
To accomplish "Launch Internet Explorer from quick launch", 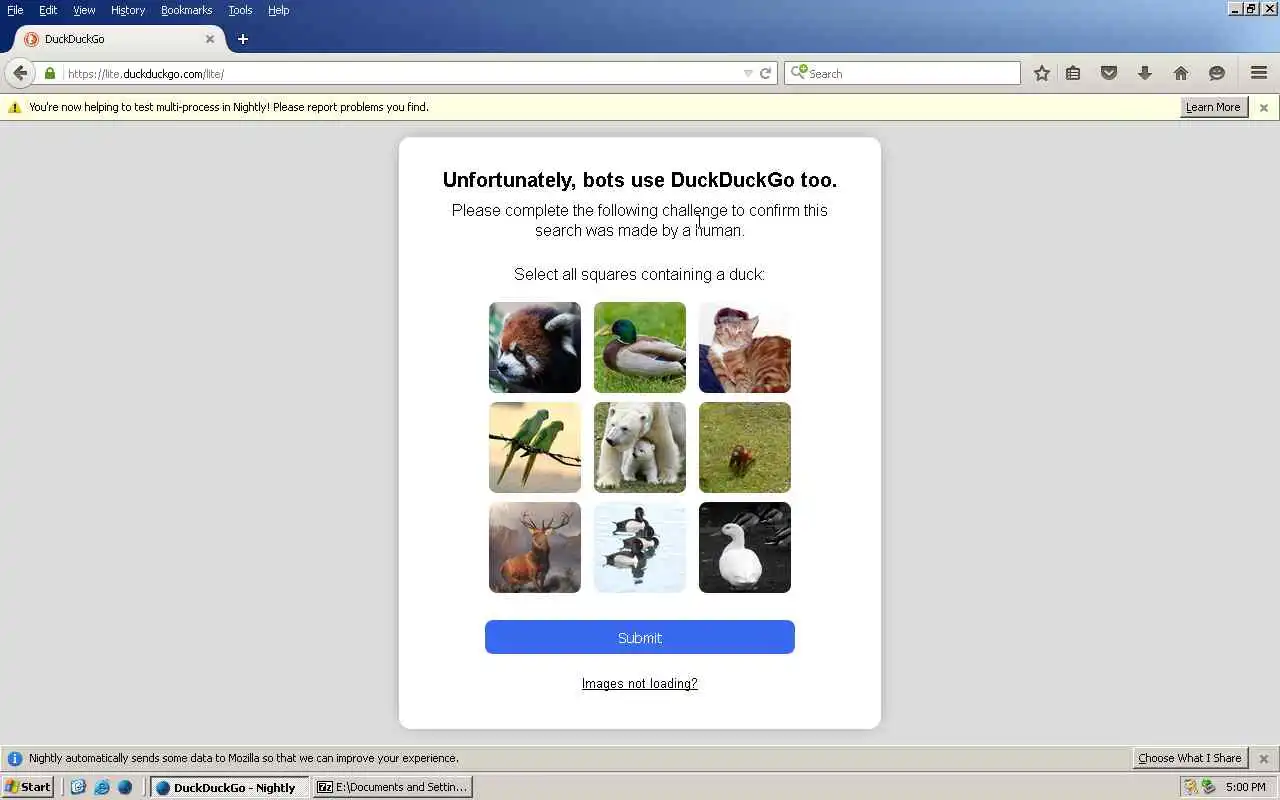I will point(101,787).
